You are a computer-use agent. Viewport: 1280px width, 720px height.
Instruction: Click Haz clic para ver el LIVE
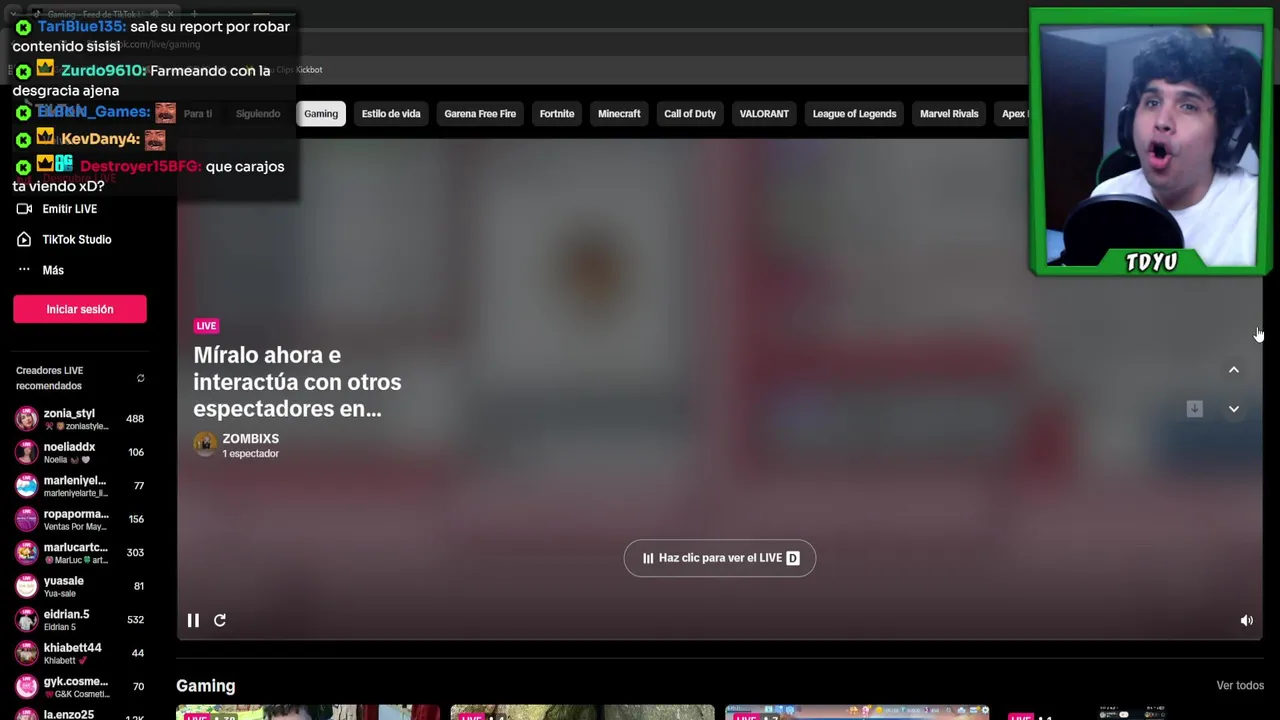coord(720,558)
